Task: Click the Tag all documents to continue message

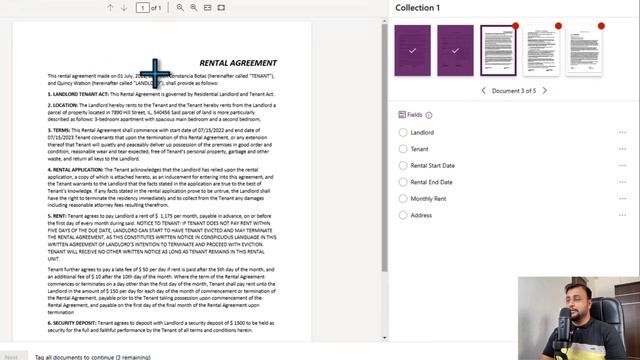Action: coord(93,357)
